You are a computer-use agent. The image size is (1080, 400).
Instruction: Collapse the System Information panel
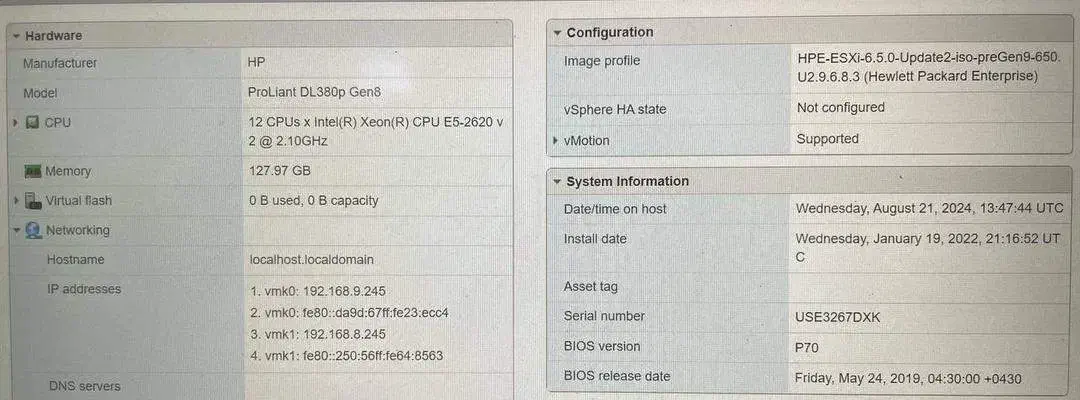(557, 182)
